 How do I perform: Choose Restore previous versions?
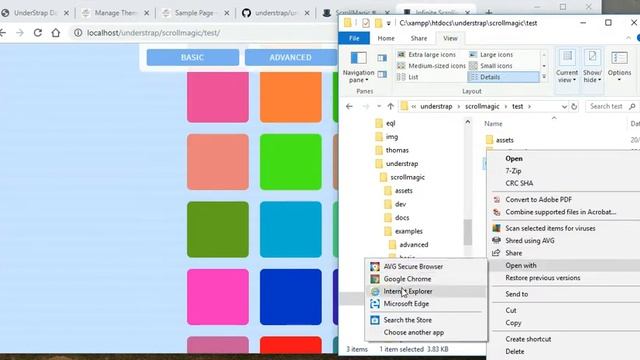(542, 278)
